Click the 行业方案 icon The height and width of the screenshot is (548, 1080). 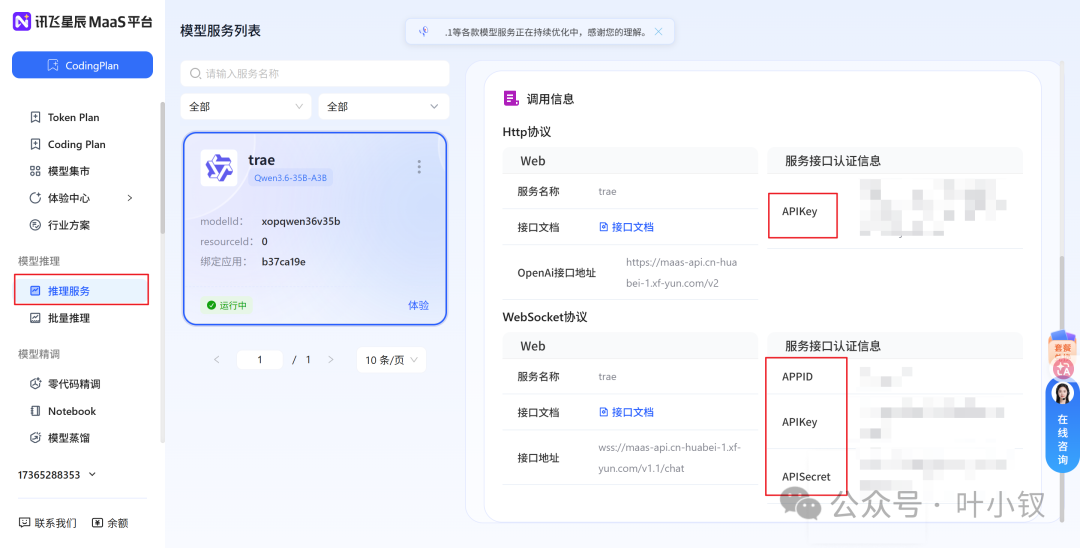[x=35, y=225]
